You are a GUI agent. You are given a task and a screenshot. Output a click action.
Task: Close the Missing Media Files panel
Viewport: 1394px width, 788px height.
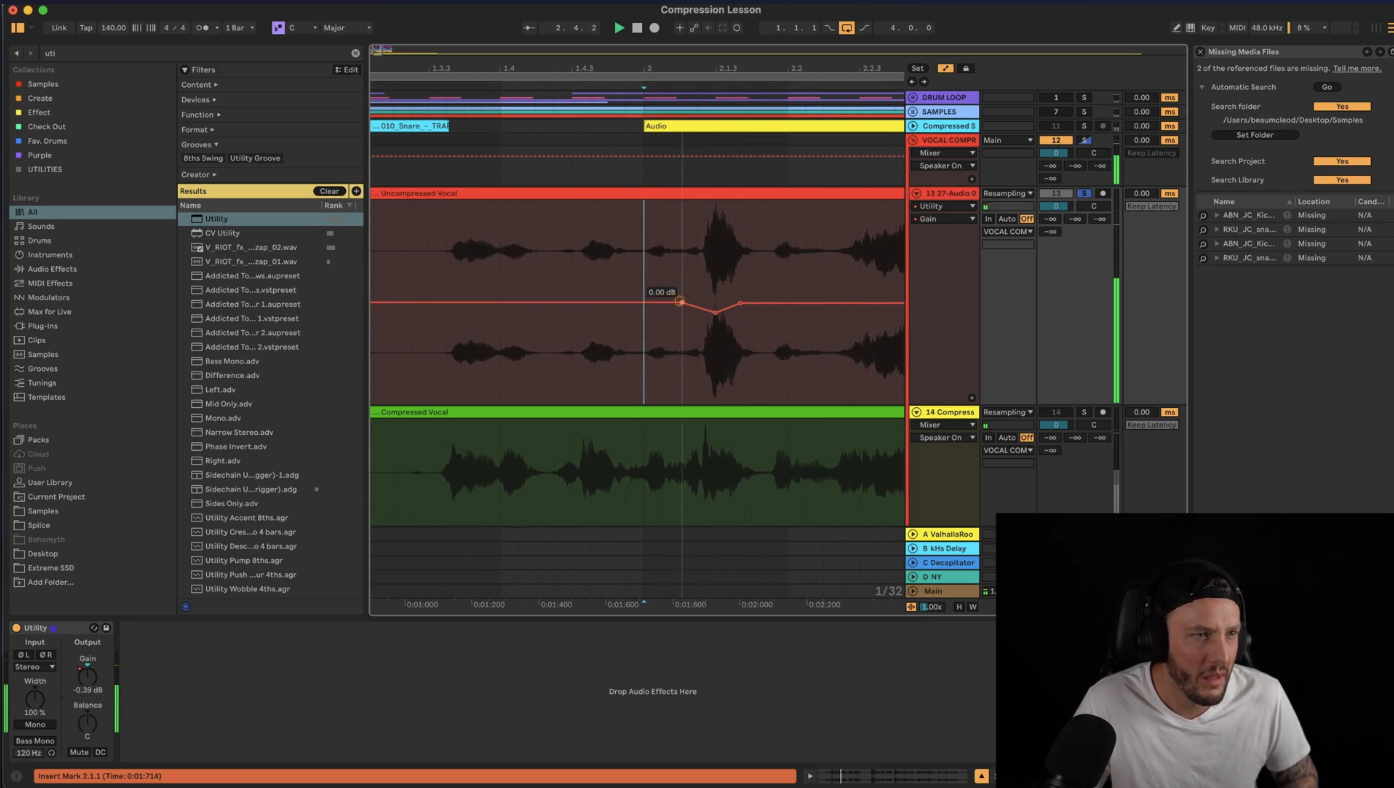pyautogui.click(x=1201, y=52)
